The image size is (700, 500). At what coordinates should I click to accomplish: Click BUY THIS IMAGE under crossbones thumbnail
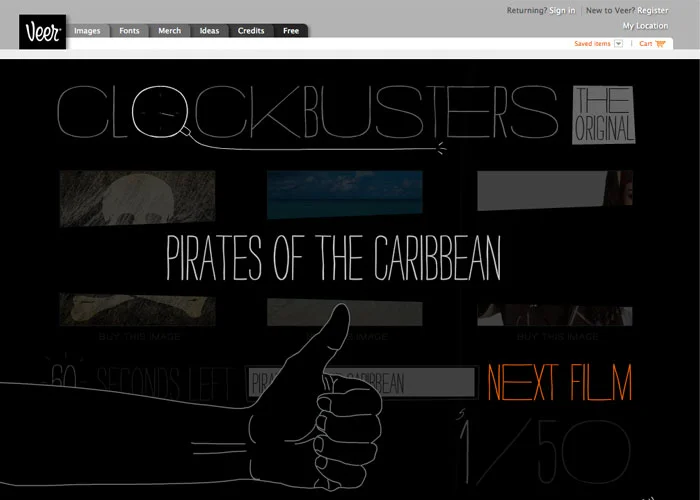click(x=140, y=337)
